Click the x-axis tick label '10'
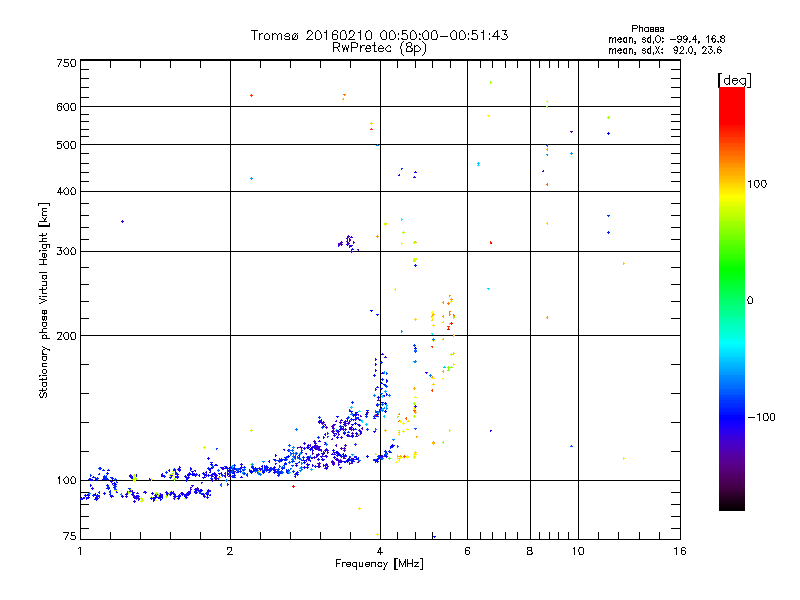Image resolution: width=800 pixels, height=600 pixels. point(578,551)
